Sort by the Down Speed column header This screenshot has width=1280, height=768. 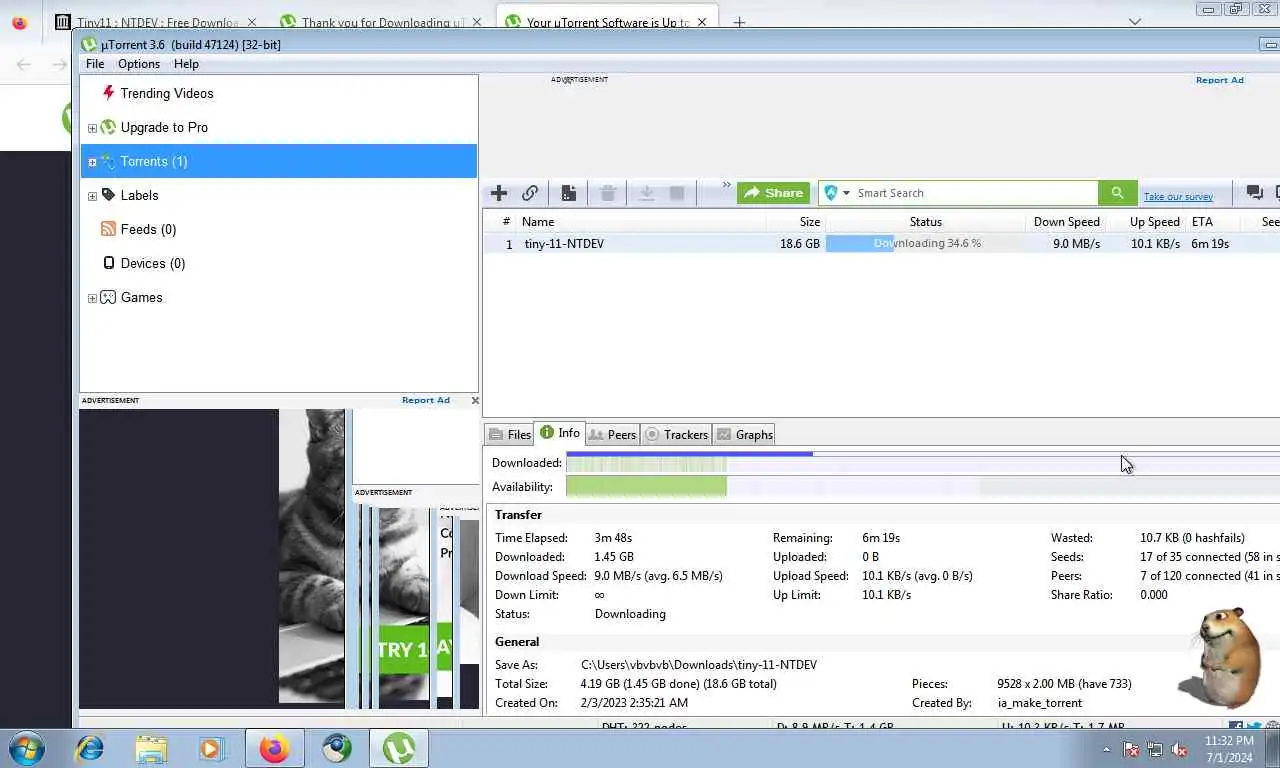coord(1066,222)
